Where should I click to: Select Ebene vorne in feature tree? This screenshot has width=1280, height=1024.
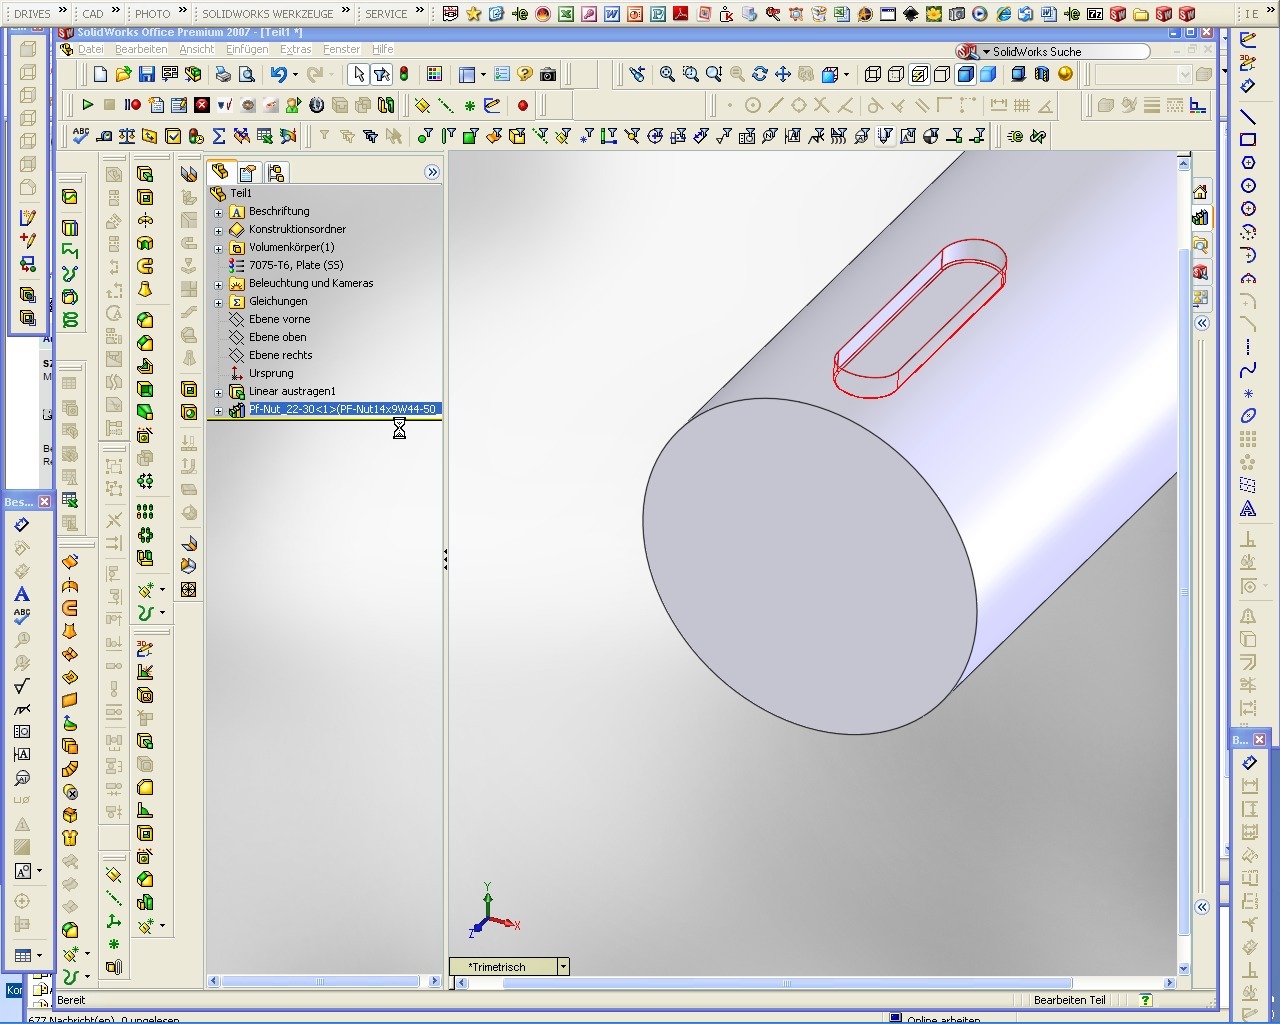[x=279, y=319]
